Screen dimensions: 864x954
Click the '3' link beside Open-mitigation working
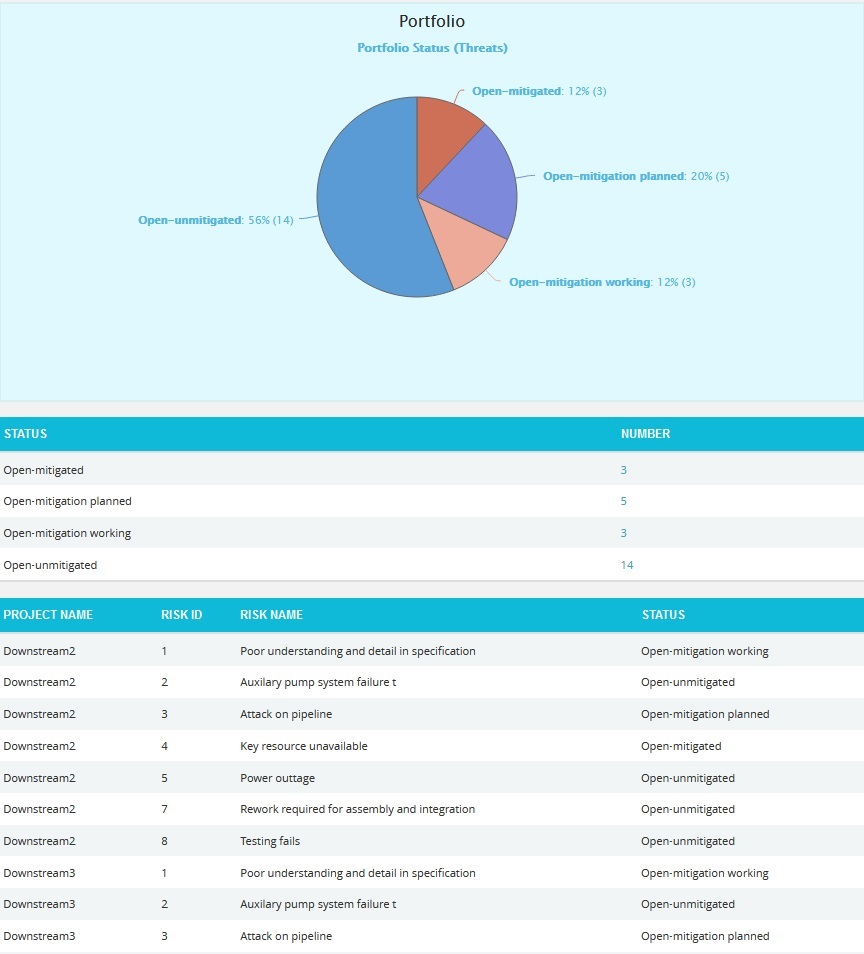[x=622, y=533]
